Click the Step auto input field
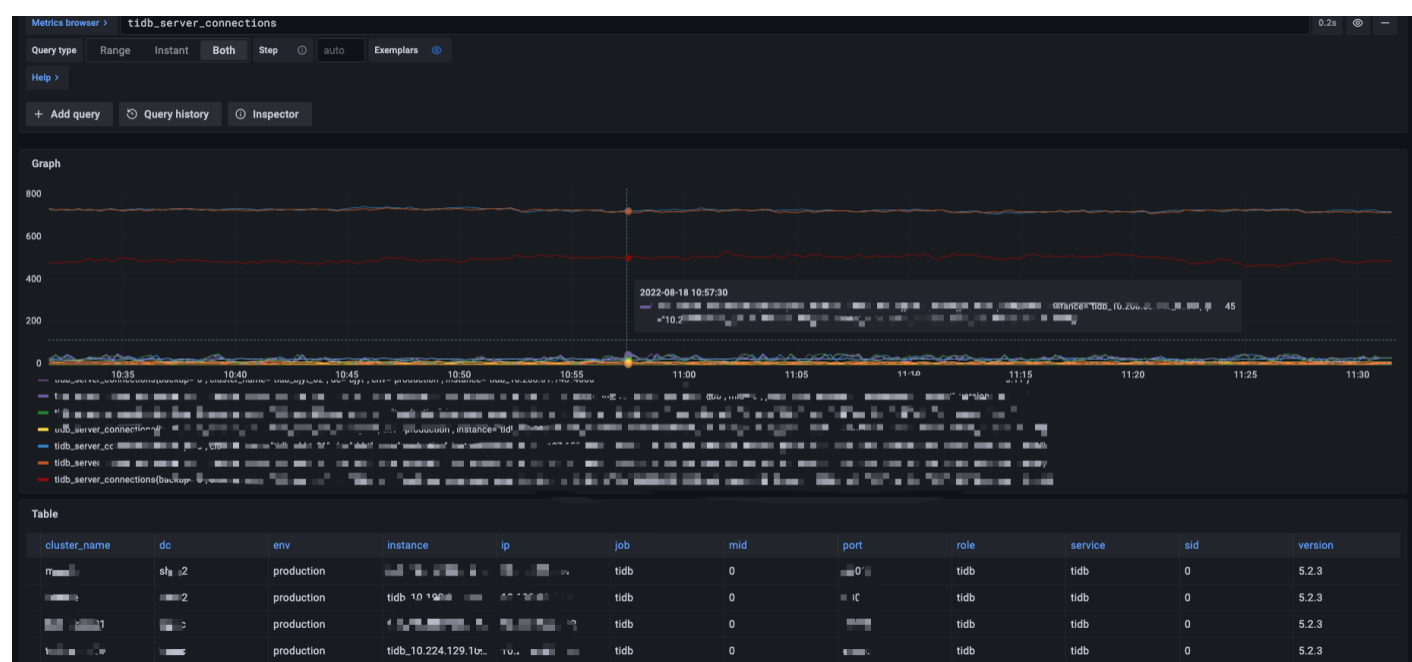This screenshot has height=662, width=1412. click(340, 50)
